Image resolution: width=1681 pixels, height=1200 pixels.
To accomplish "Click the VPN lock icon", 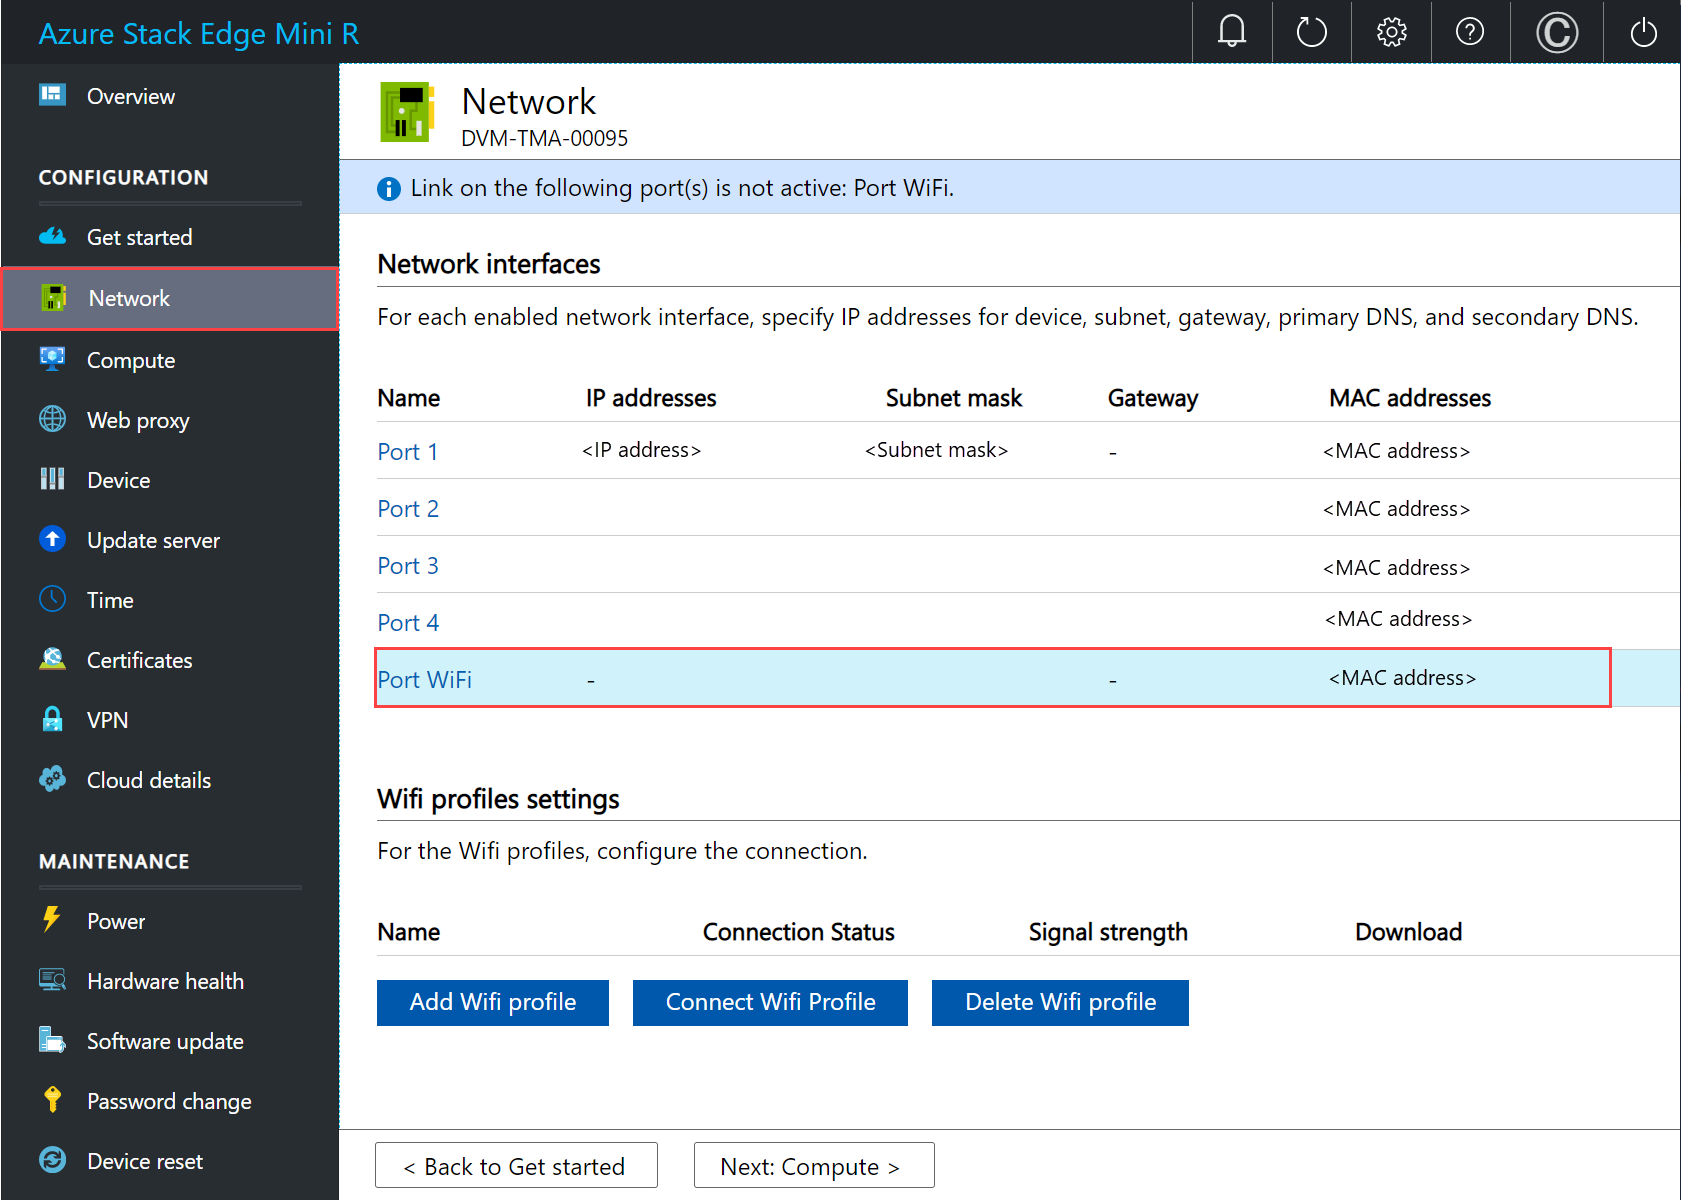I will coord(52,719).
